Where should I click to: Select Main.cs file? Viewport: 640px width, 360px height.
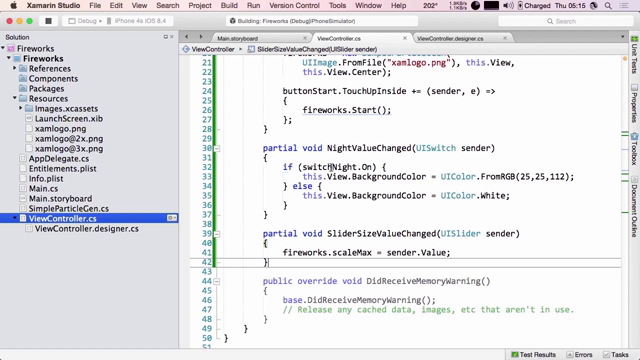click(x=43, y=189)
